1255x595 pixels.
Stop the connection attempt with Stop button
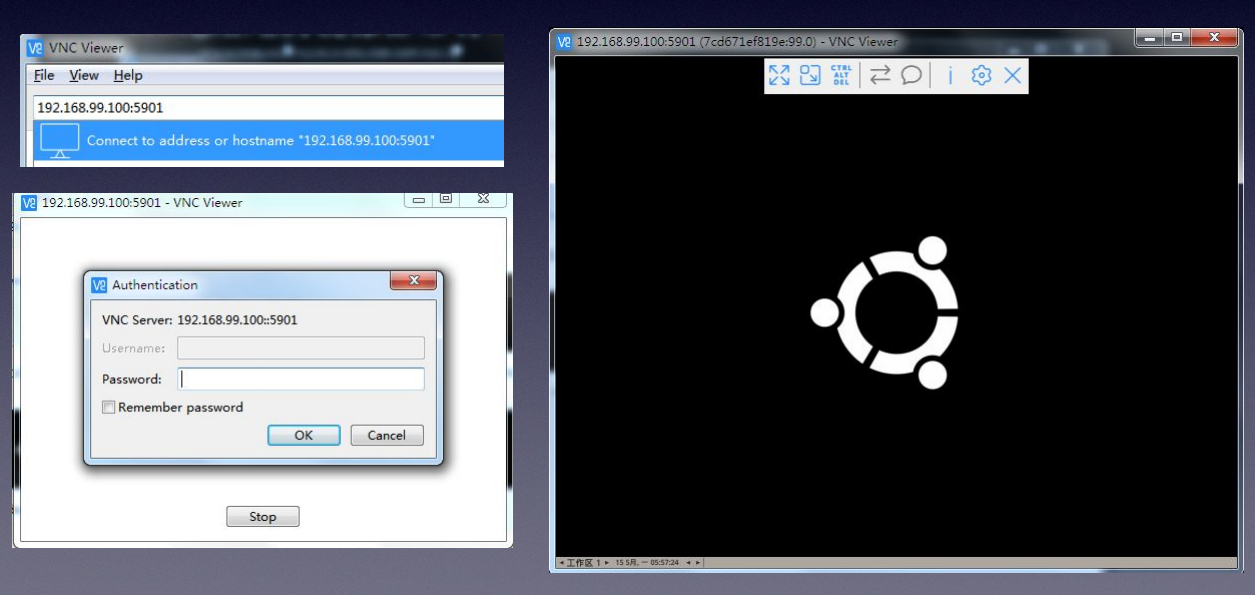[x=263, y=517]
